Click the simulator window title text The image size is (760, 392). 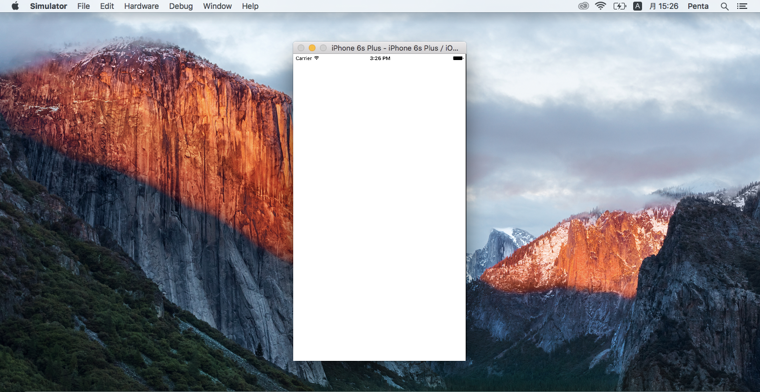pyautogui.click(x=395, y=48)
